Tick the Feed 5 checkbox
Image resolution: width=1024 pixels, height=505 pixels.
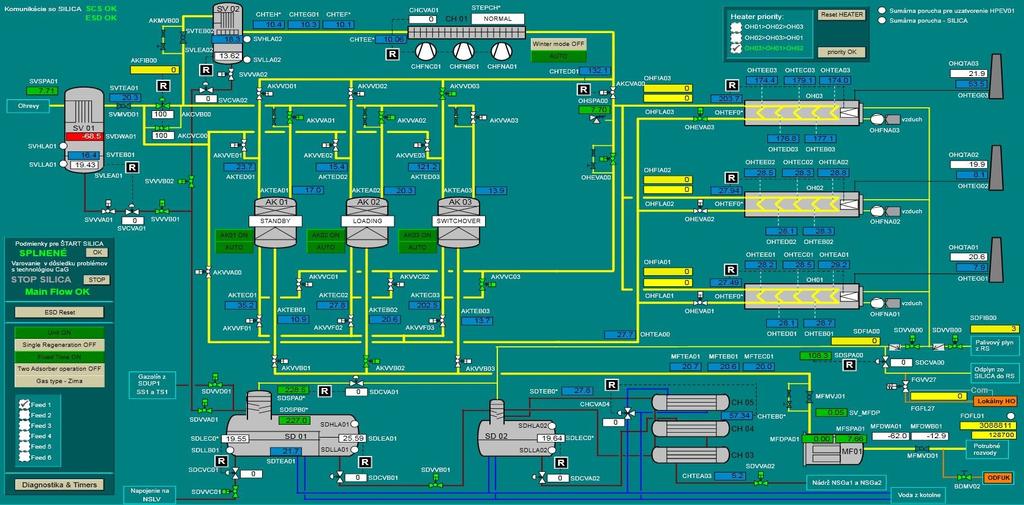click(x=24, y=446)
